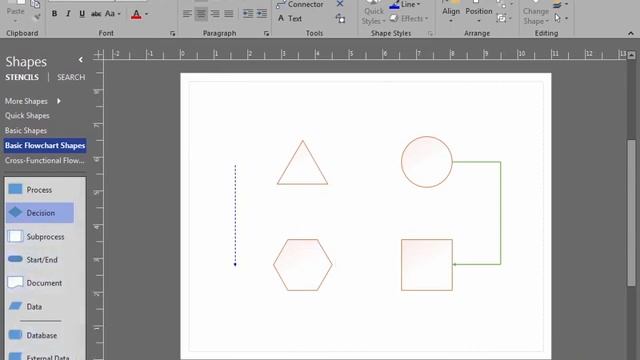Click the Format Painter icon
Image resolution: width=640 pixels, height=360 pixels.
[x=36, y=17]
